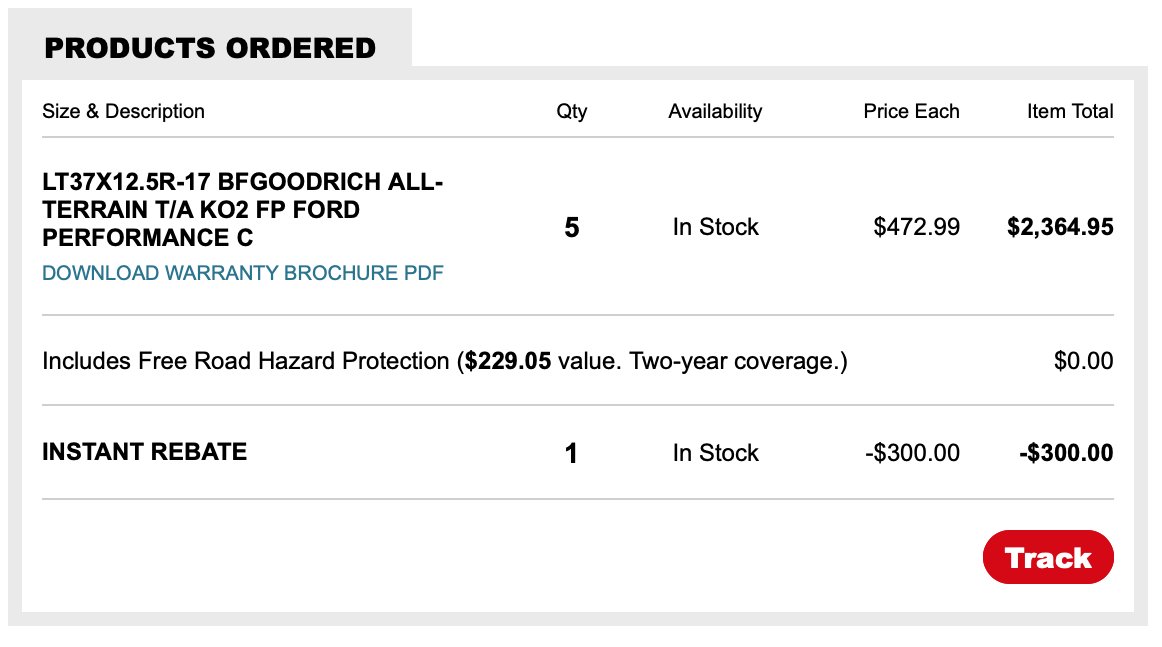Click the Item Total column header
The height and width of the screenshot is (647, 1162).
[x=1070, y=111]
